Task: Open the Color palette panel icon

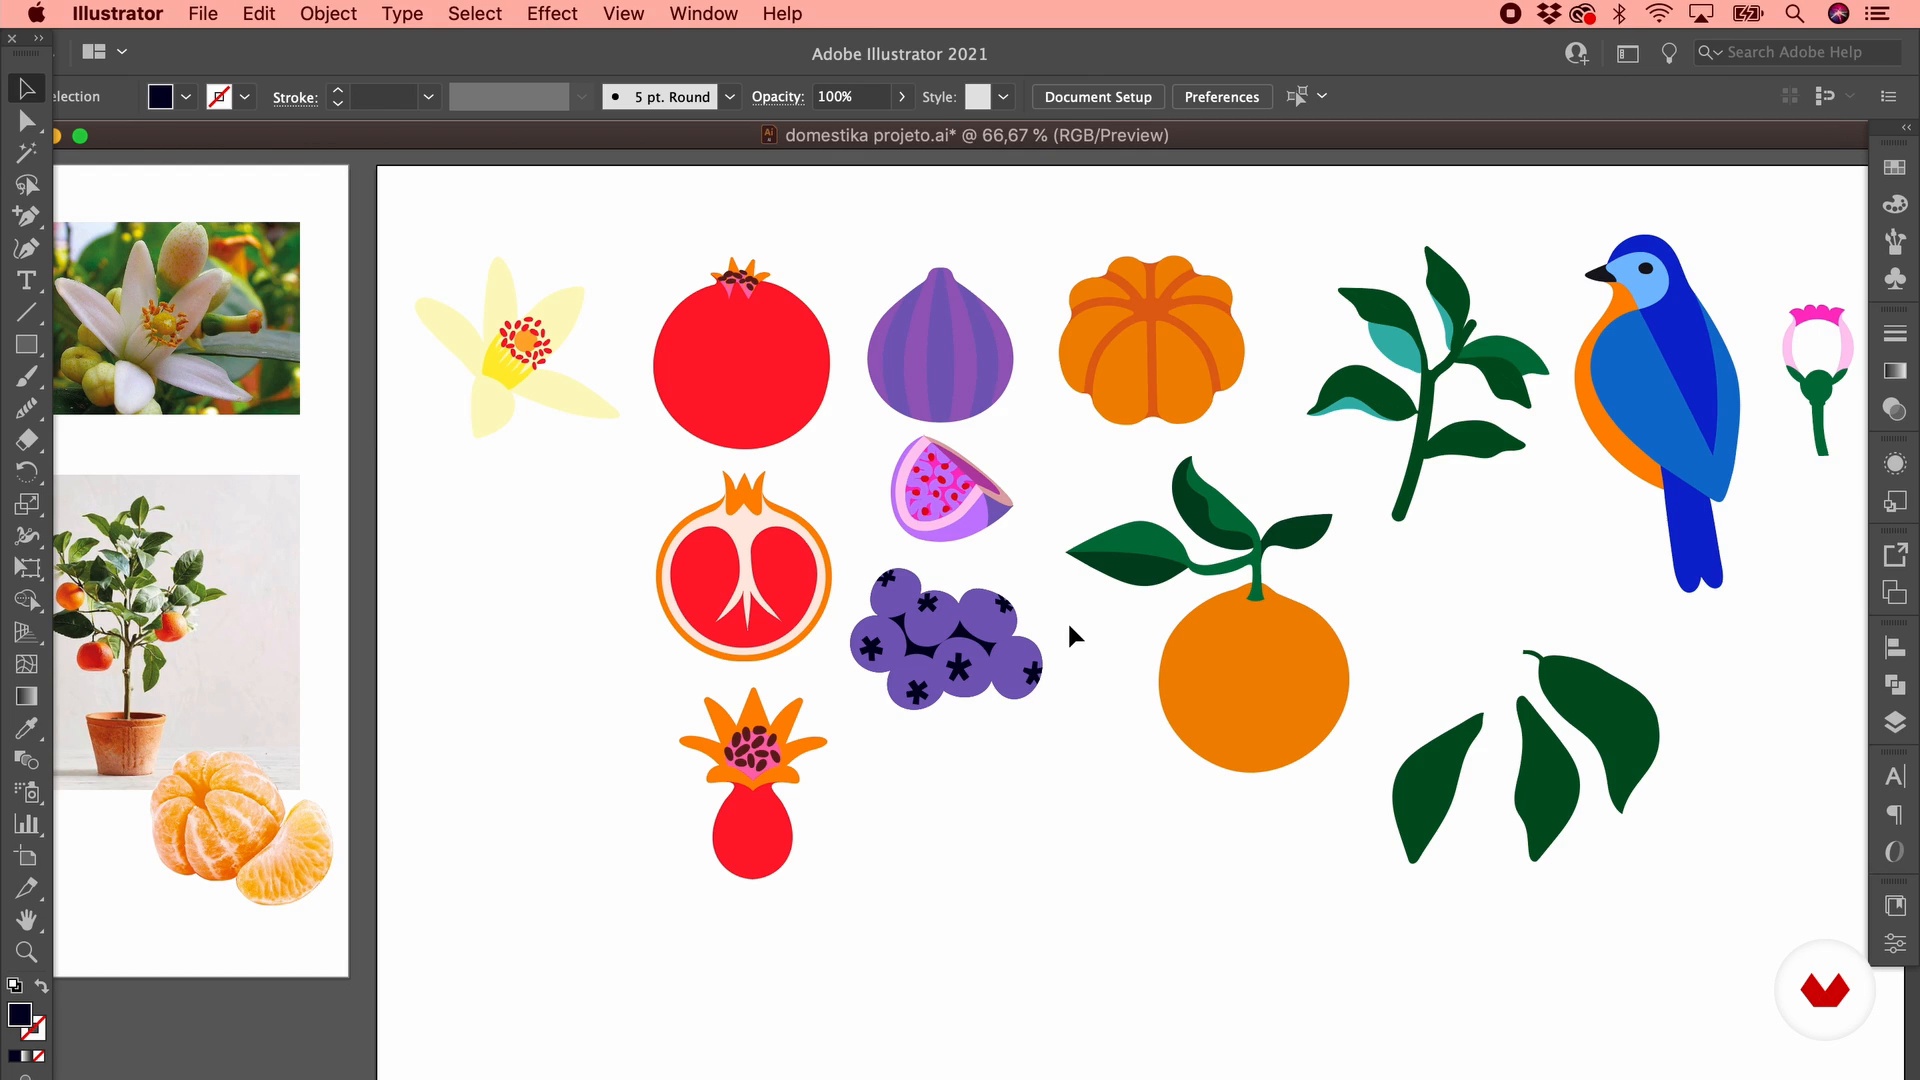Action: click(x=1895, y=205)
